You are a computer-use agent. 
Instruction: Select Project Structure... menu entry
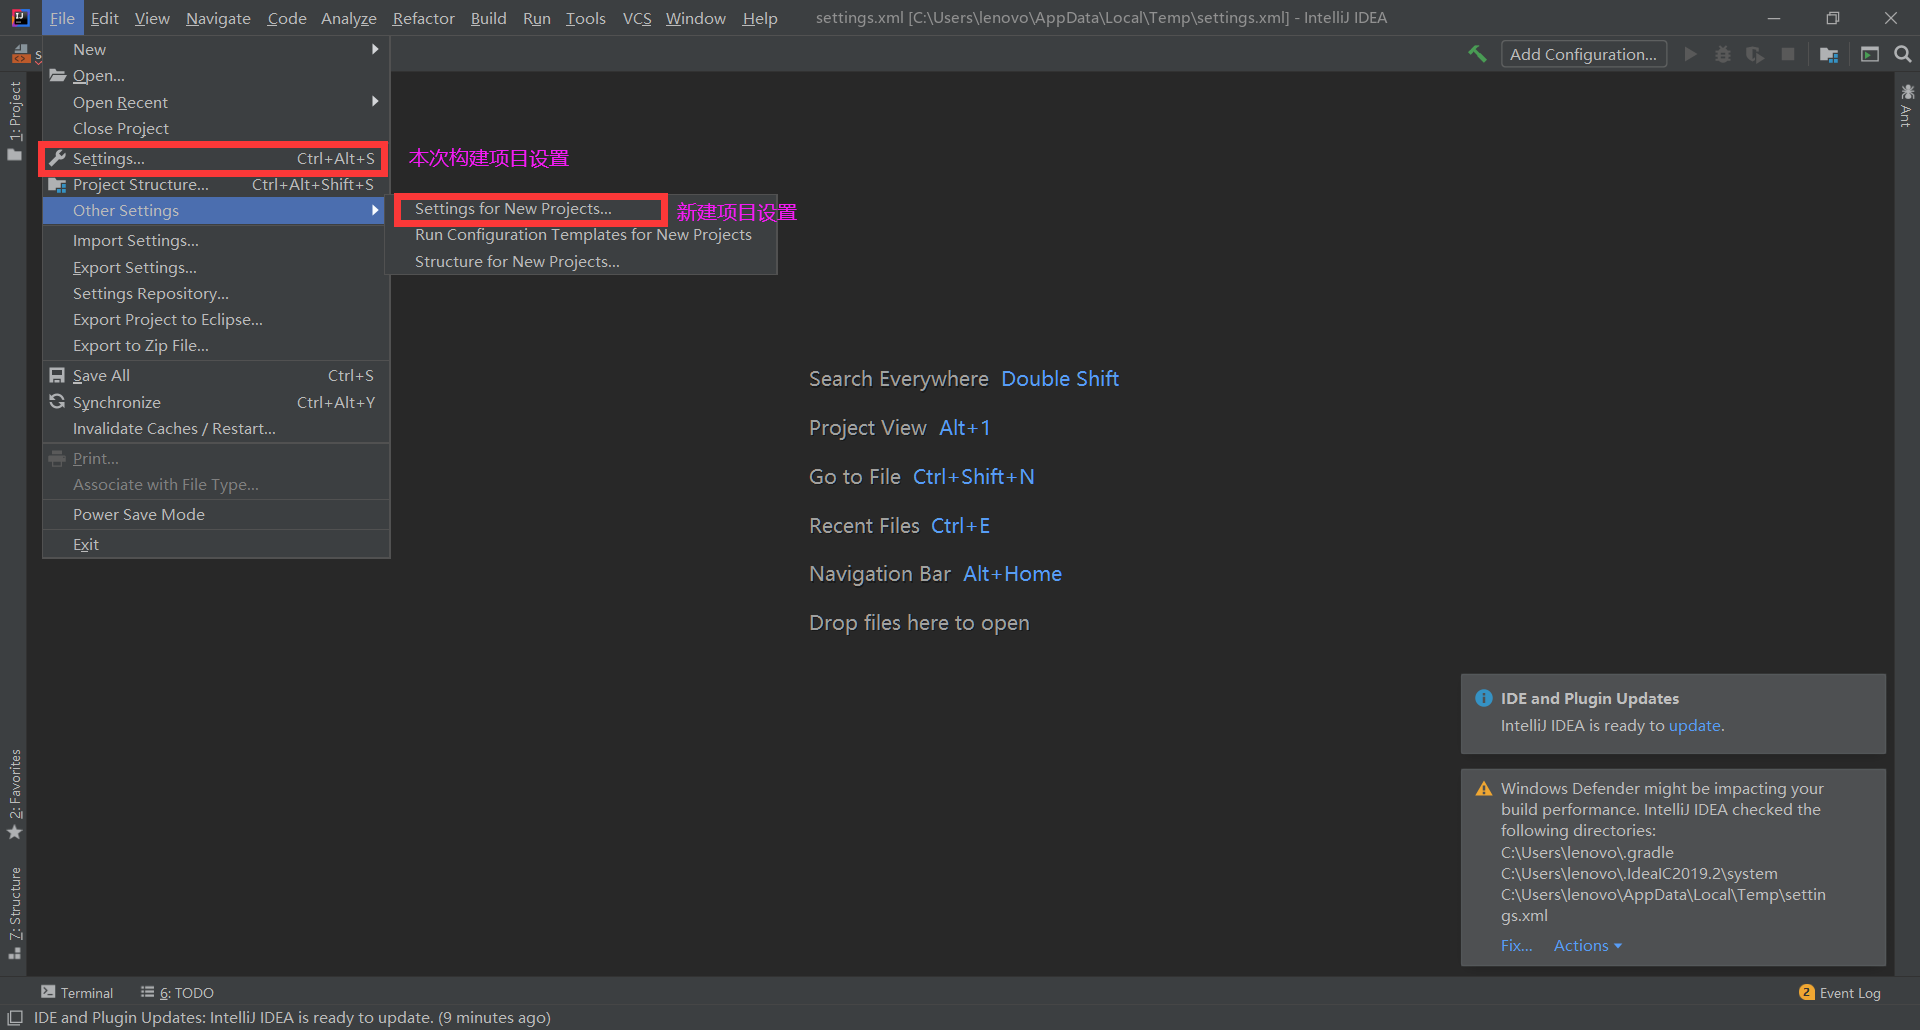click(x=216, y=184)
